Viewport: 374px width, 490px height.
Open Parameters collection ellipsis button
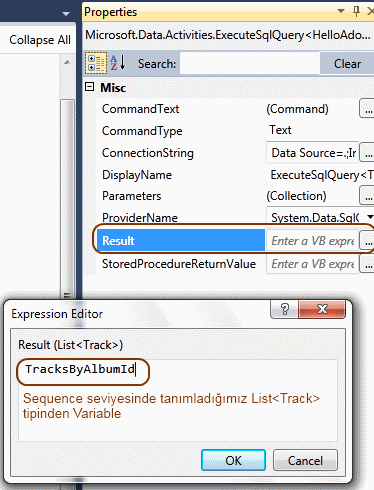pyautogui.click(x=367, y=196)
